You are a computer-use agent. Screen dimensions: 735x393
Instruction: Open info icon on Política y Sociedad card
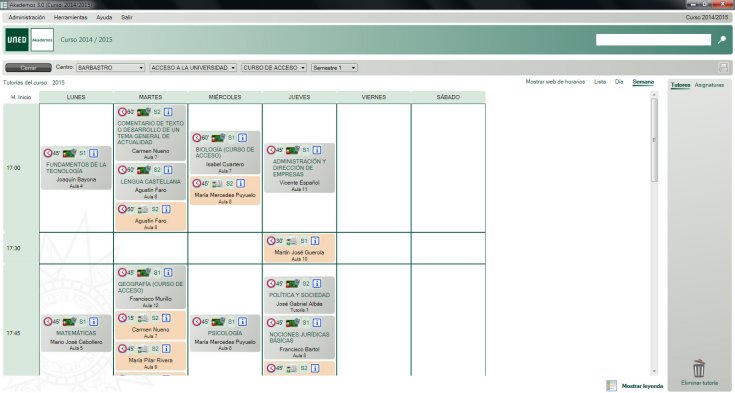(x=317, y=284)
